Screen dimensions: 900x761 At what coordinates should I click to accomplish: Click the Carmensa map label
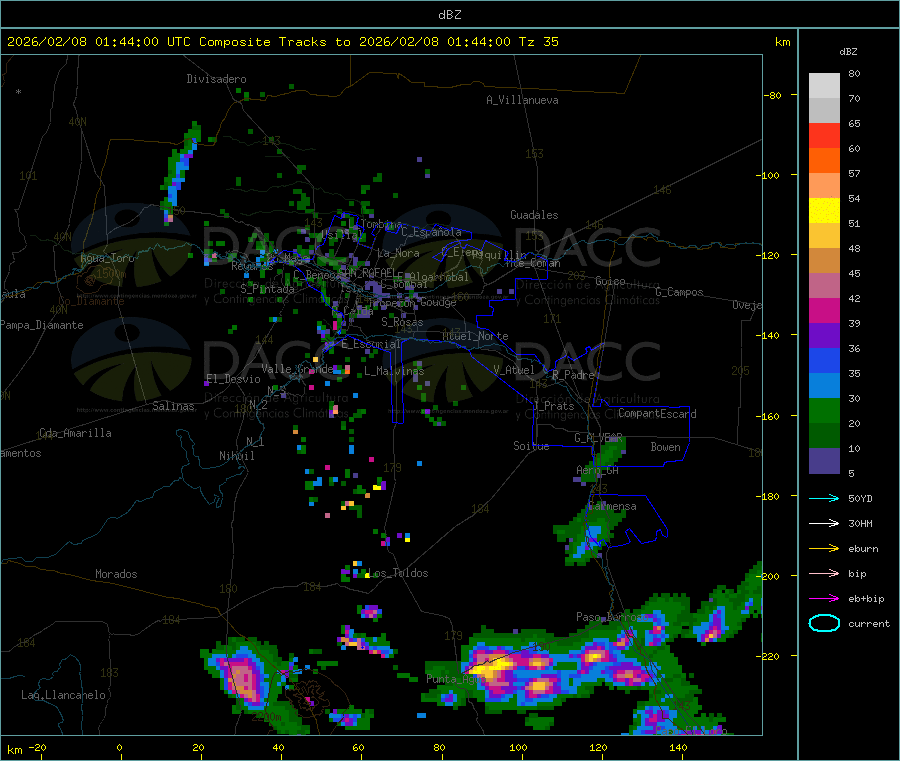[x=612, y=506]
